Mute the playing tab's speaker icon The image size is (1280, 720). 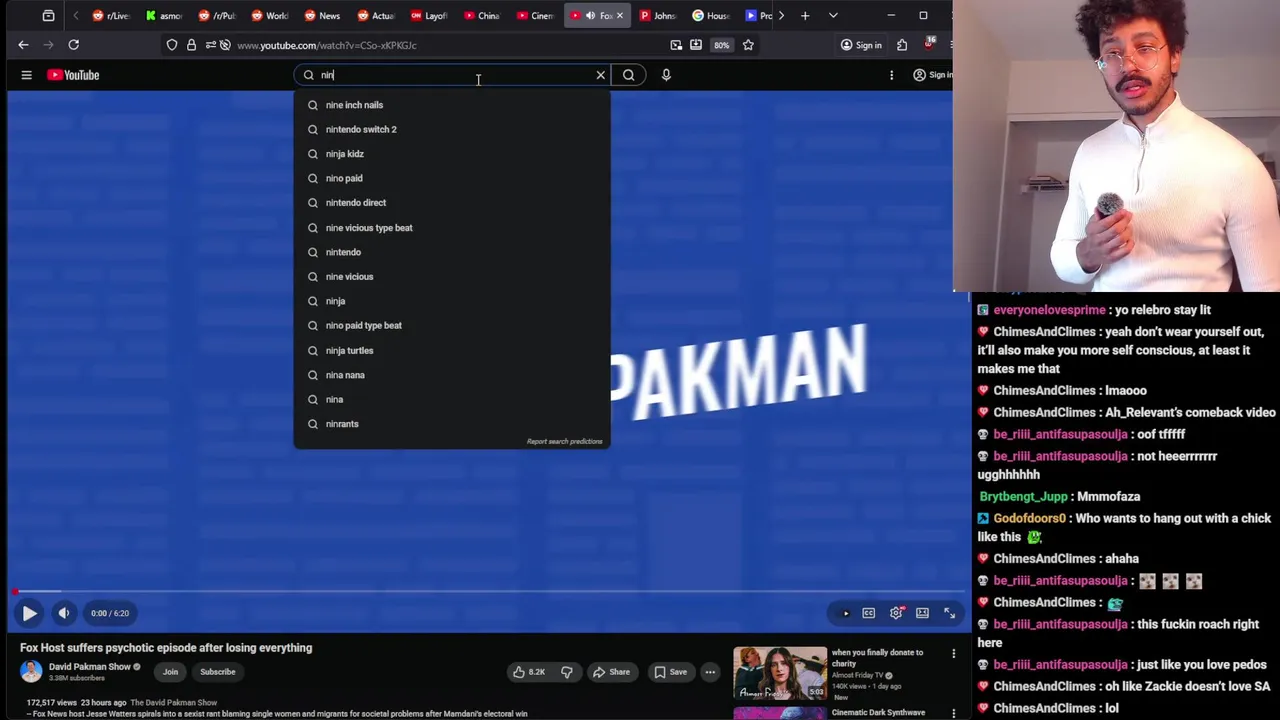(x=590, y=15)
